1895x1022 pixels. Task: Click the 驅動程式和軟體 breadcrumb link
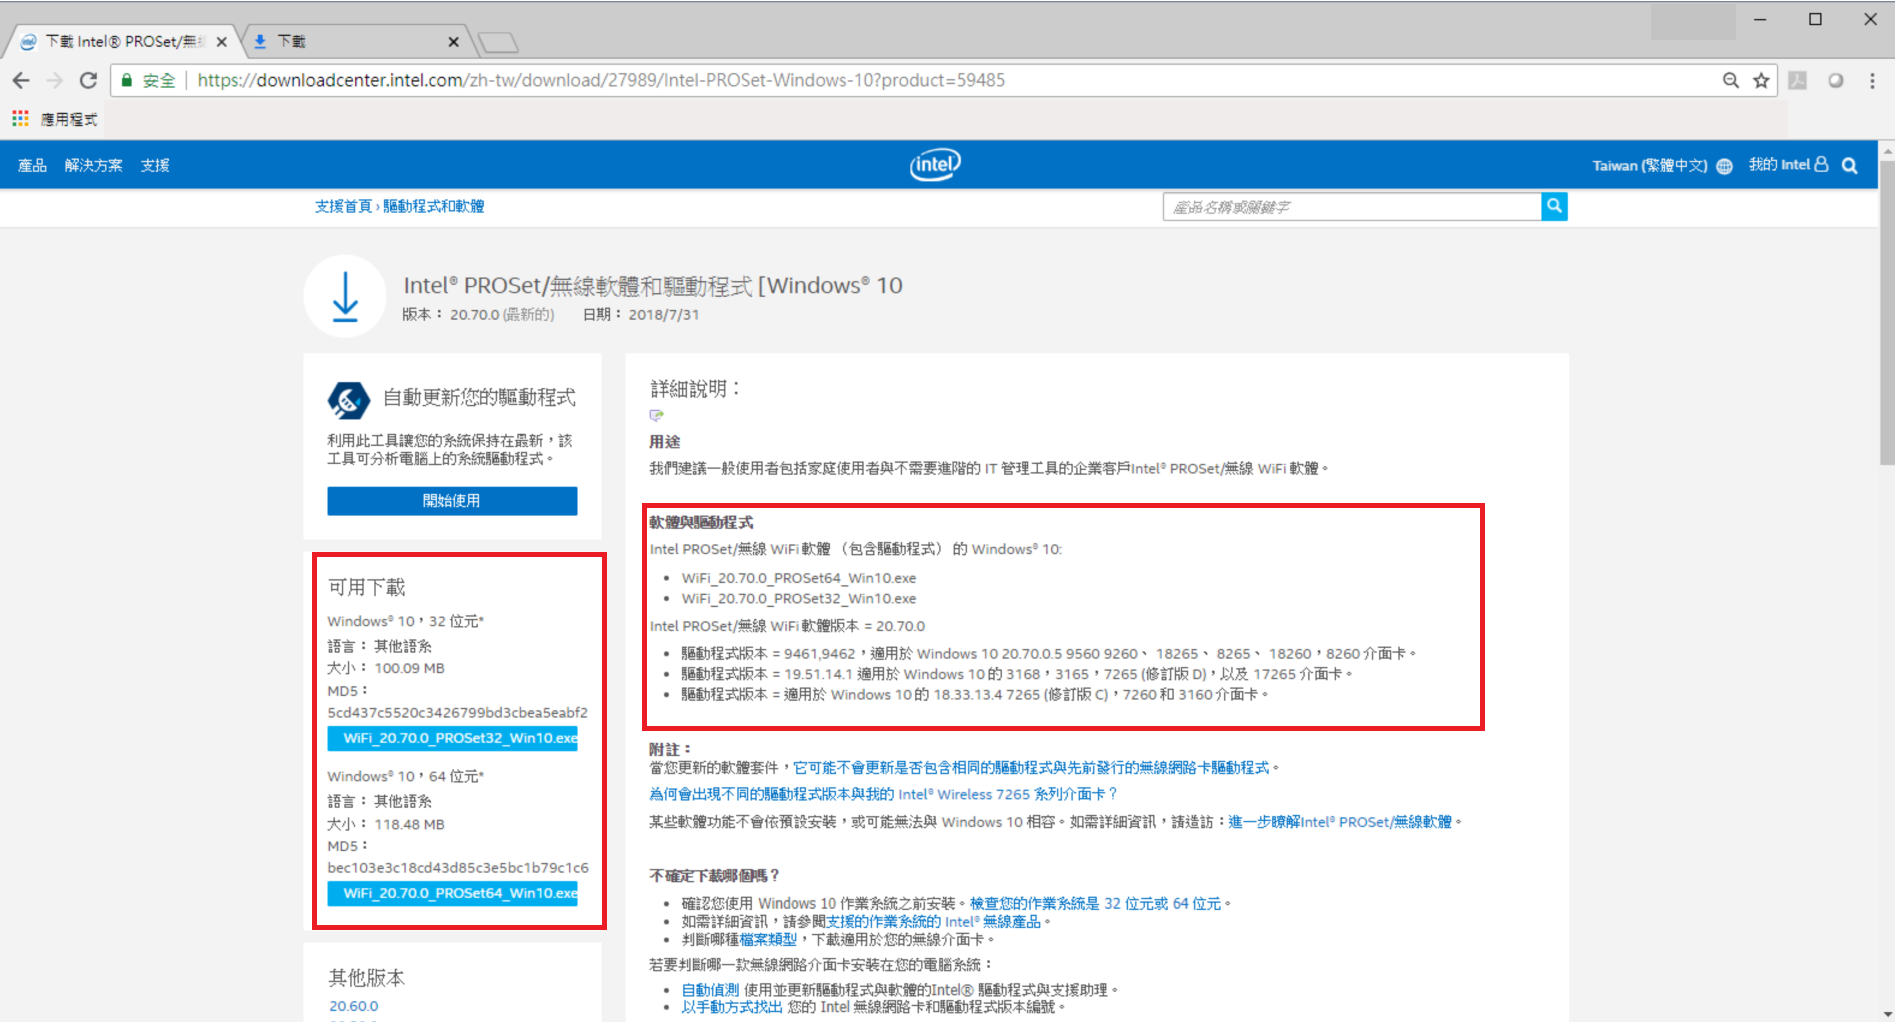(x=434, y=206)
